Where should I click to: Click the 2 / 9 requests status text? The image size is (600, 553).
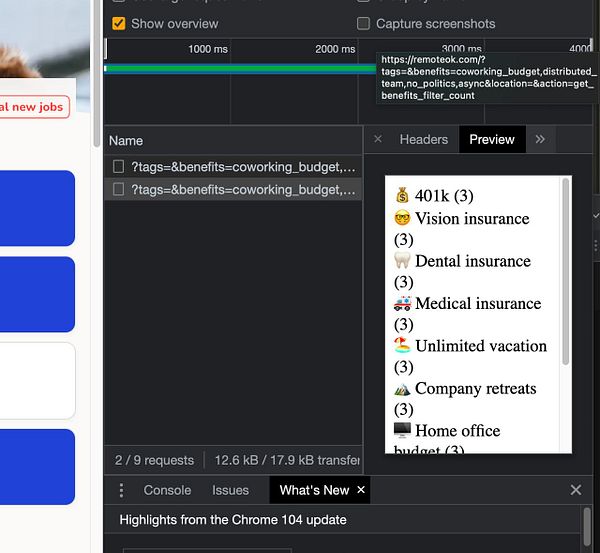(x=154, y=460)
